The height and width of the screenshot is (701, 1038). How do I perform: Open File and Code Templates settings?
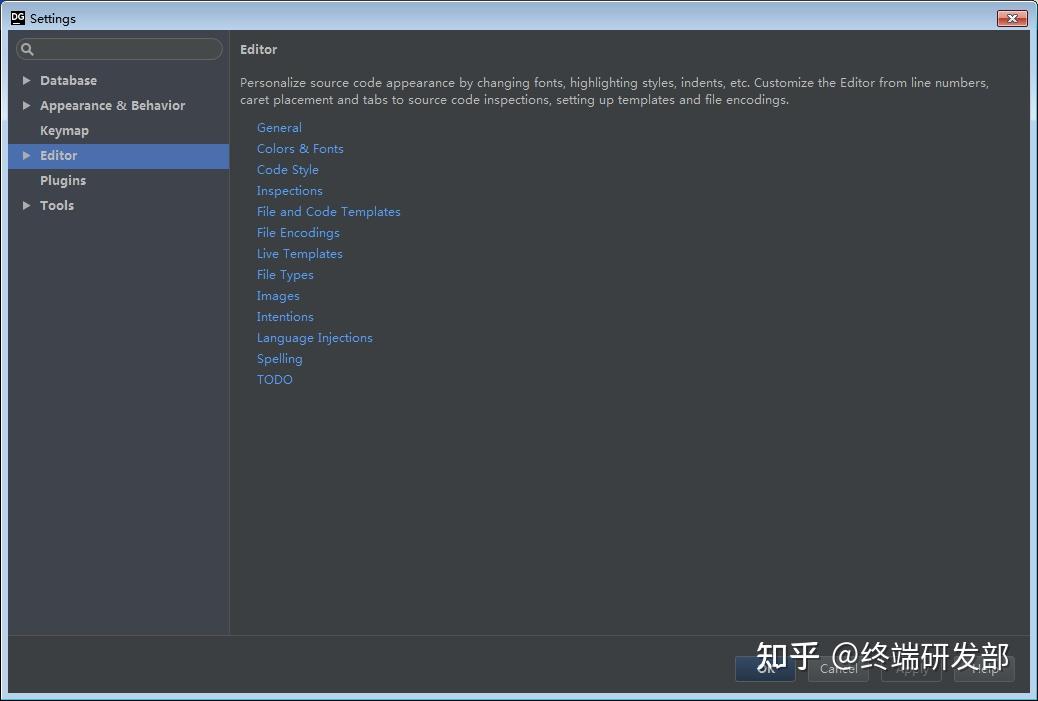329,211
